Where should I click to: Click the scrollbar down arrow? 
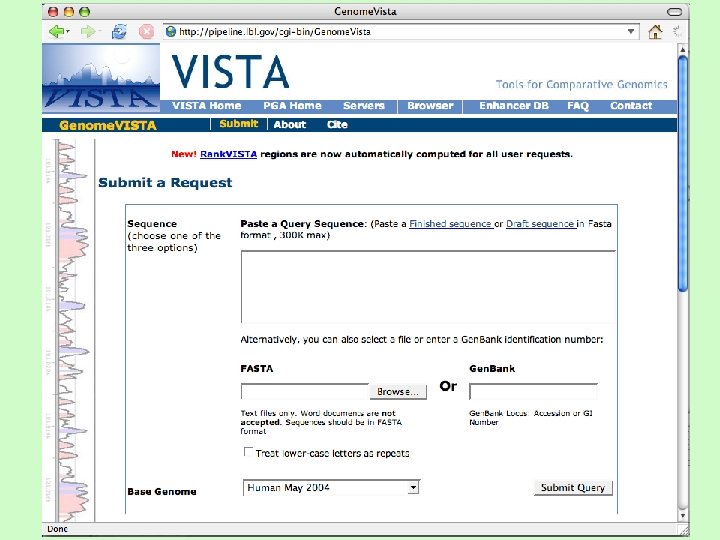tap(683, 516)
